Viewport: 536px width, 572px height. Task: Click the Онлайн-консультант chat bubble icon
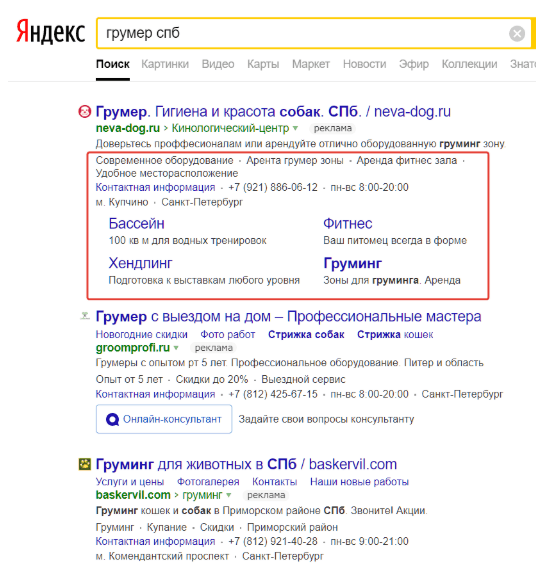[112, 420]
